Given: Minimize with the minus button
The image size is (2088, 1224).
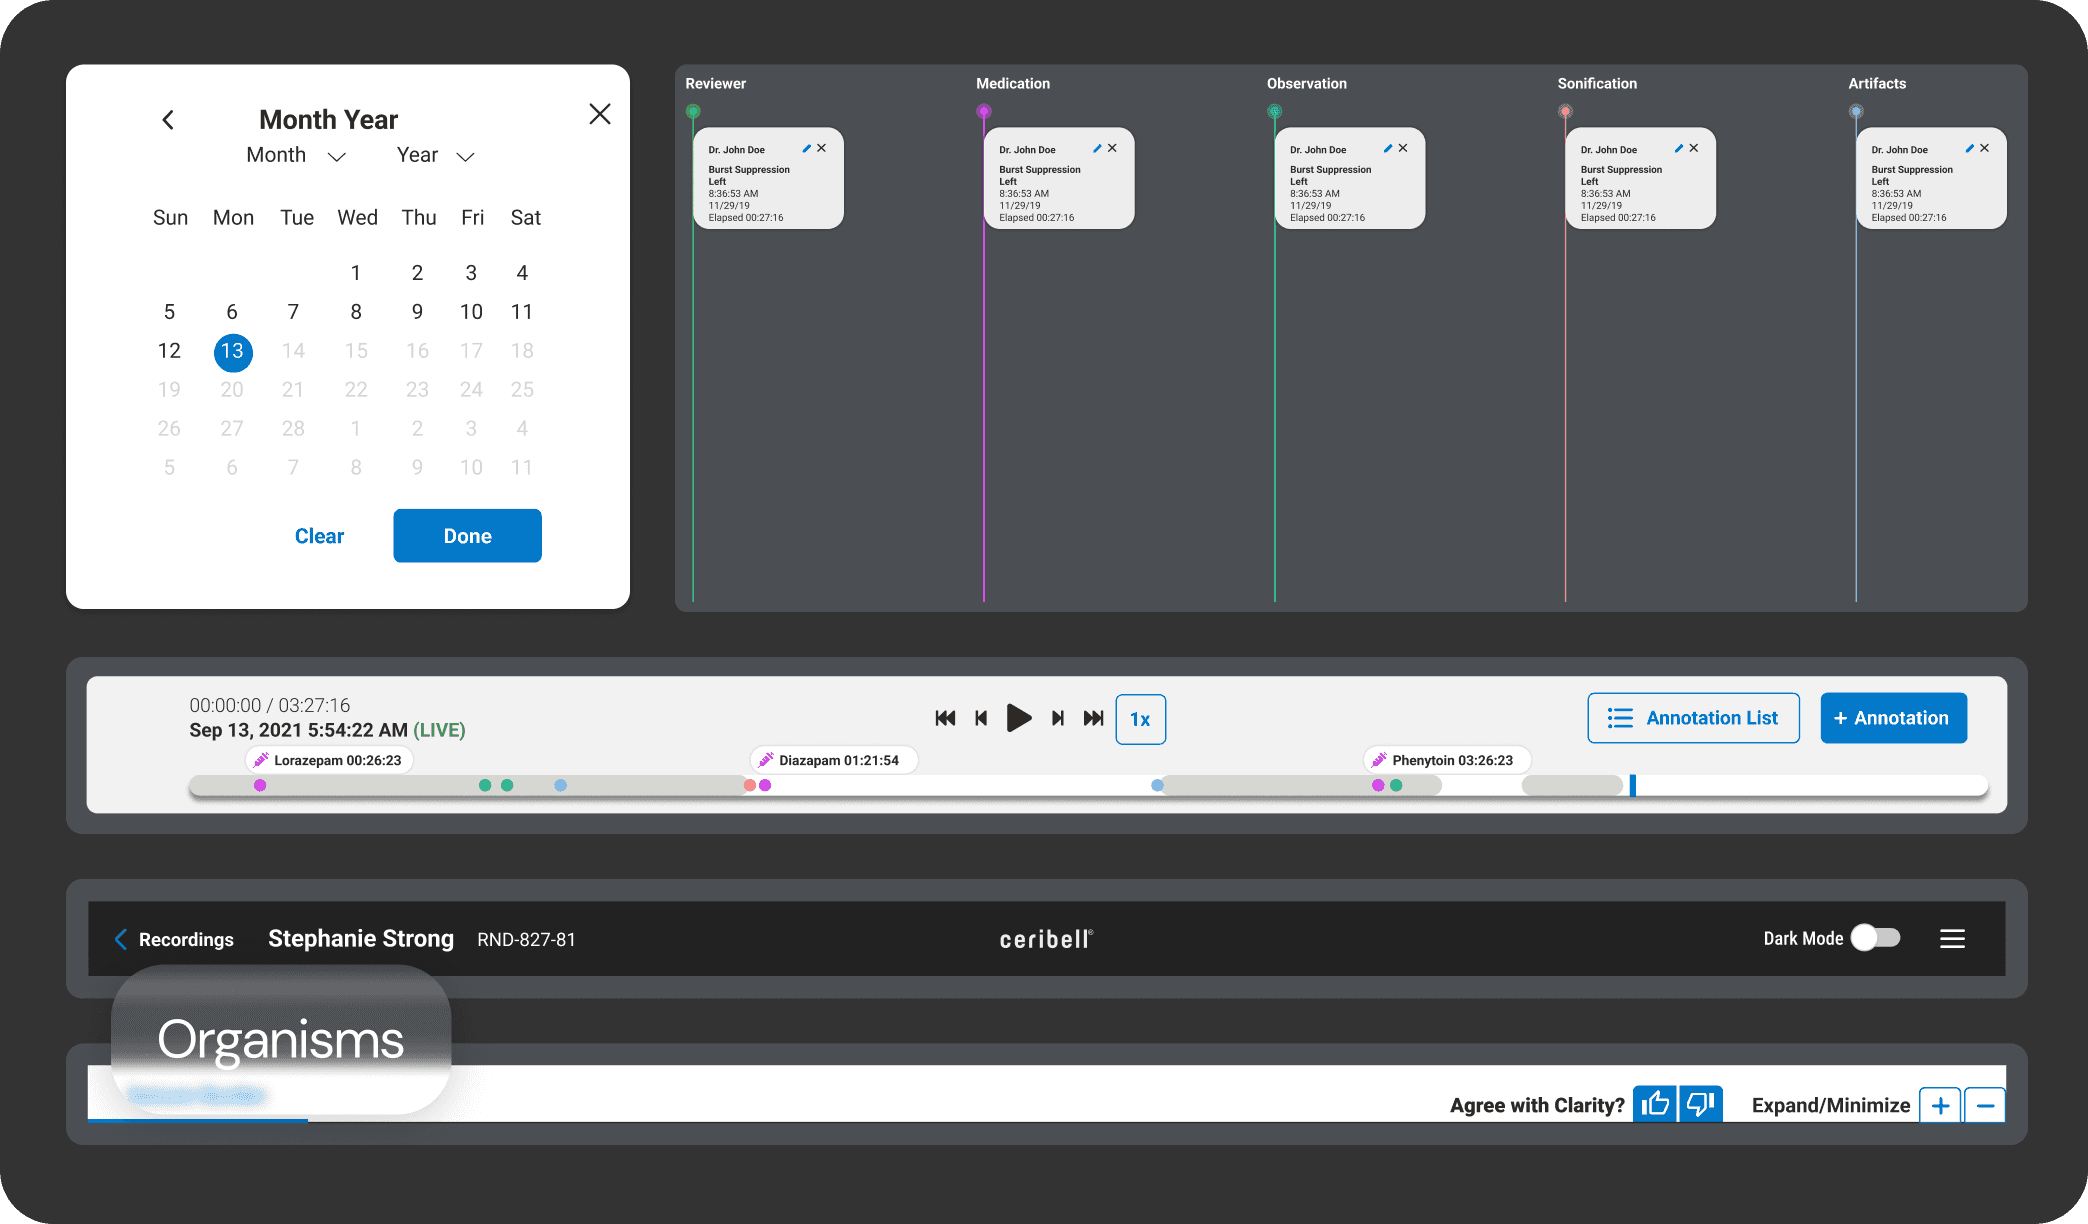Looking at the screenshot, I should click(1985, 1105).
